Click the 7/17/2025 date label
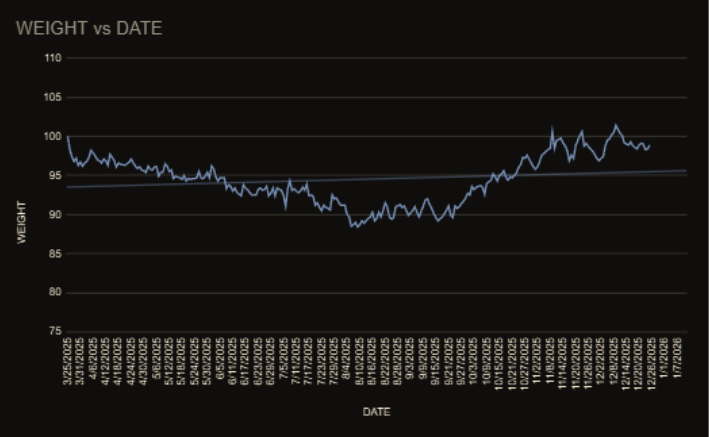709x437 pixels. (x=308, y=361)
